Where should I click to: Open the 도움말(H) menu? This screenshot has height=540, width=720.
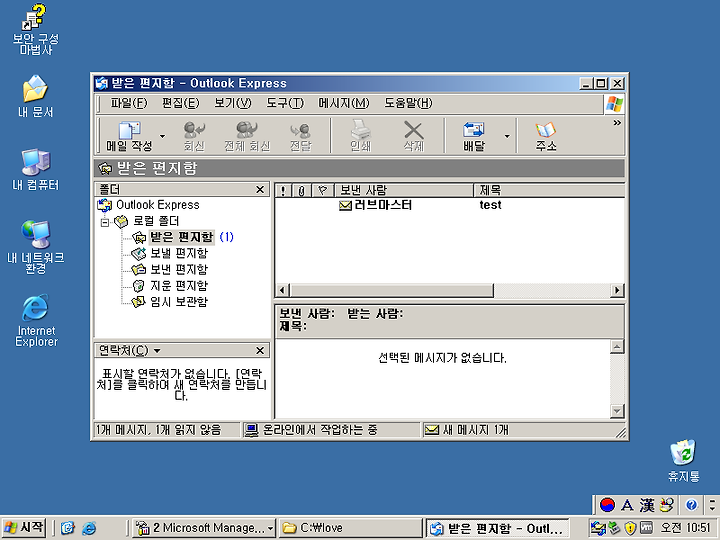point(408,103)
